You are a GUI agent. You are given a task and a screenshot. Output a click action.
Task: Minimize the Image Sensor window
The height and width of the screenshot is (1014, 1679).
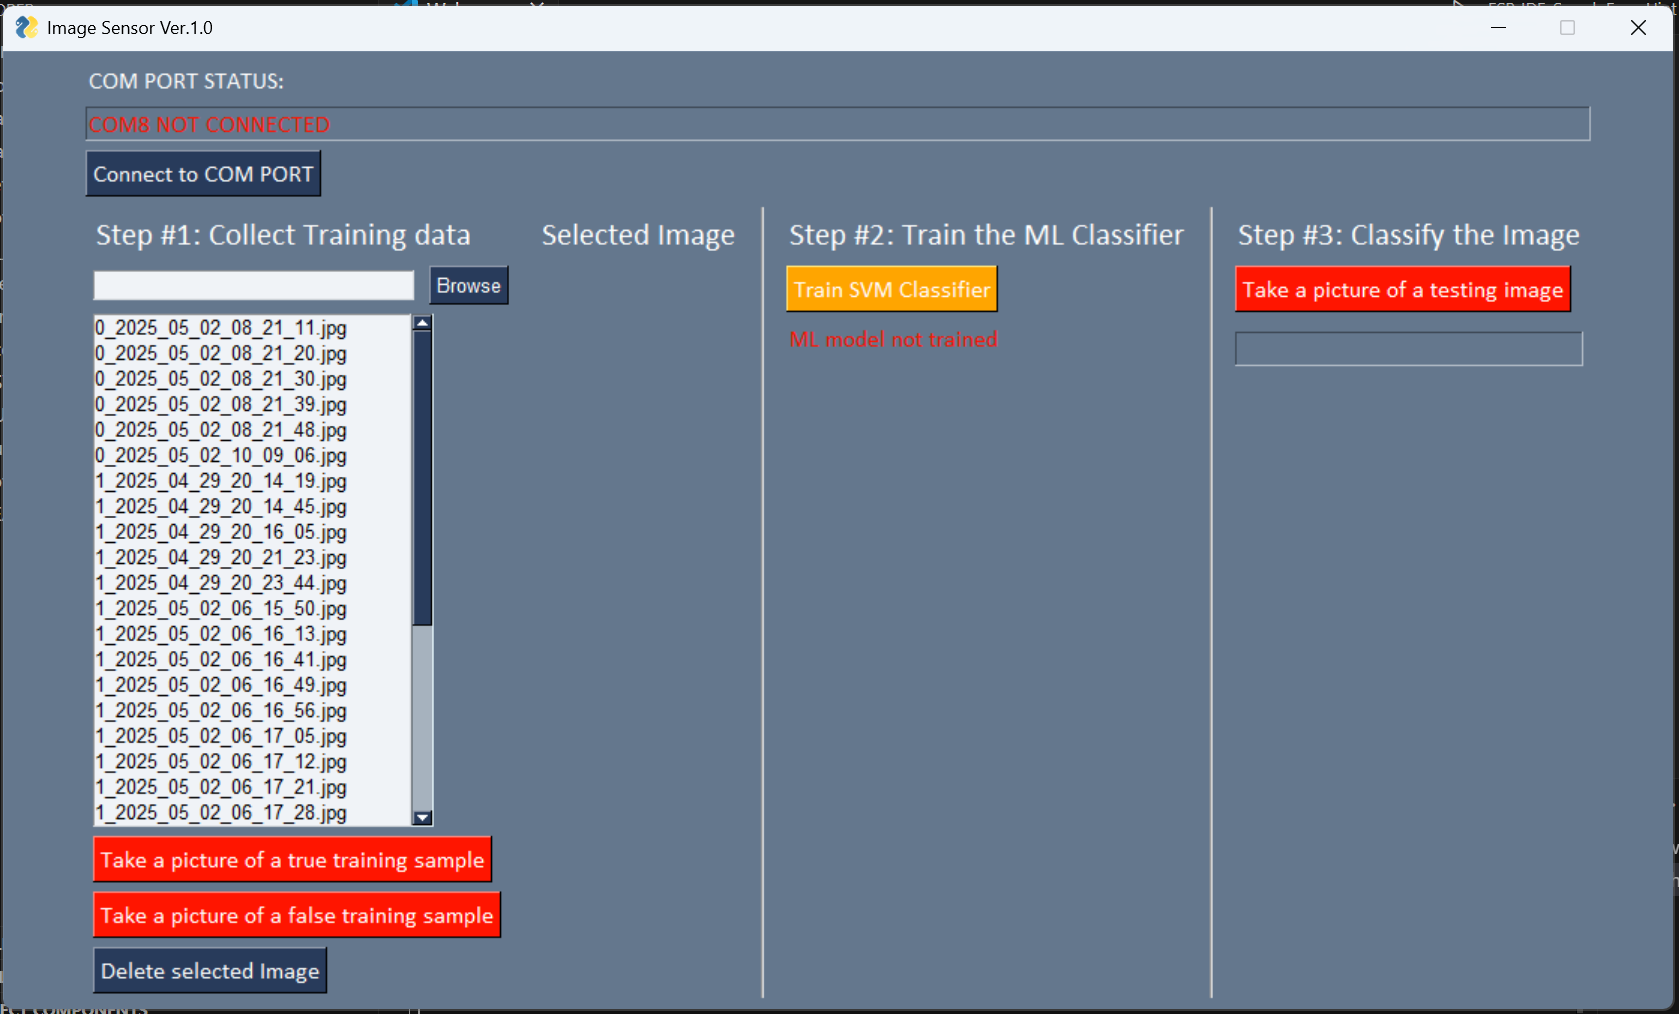tap(1497, 28)
